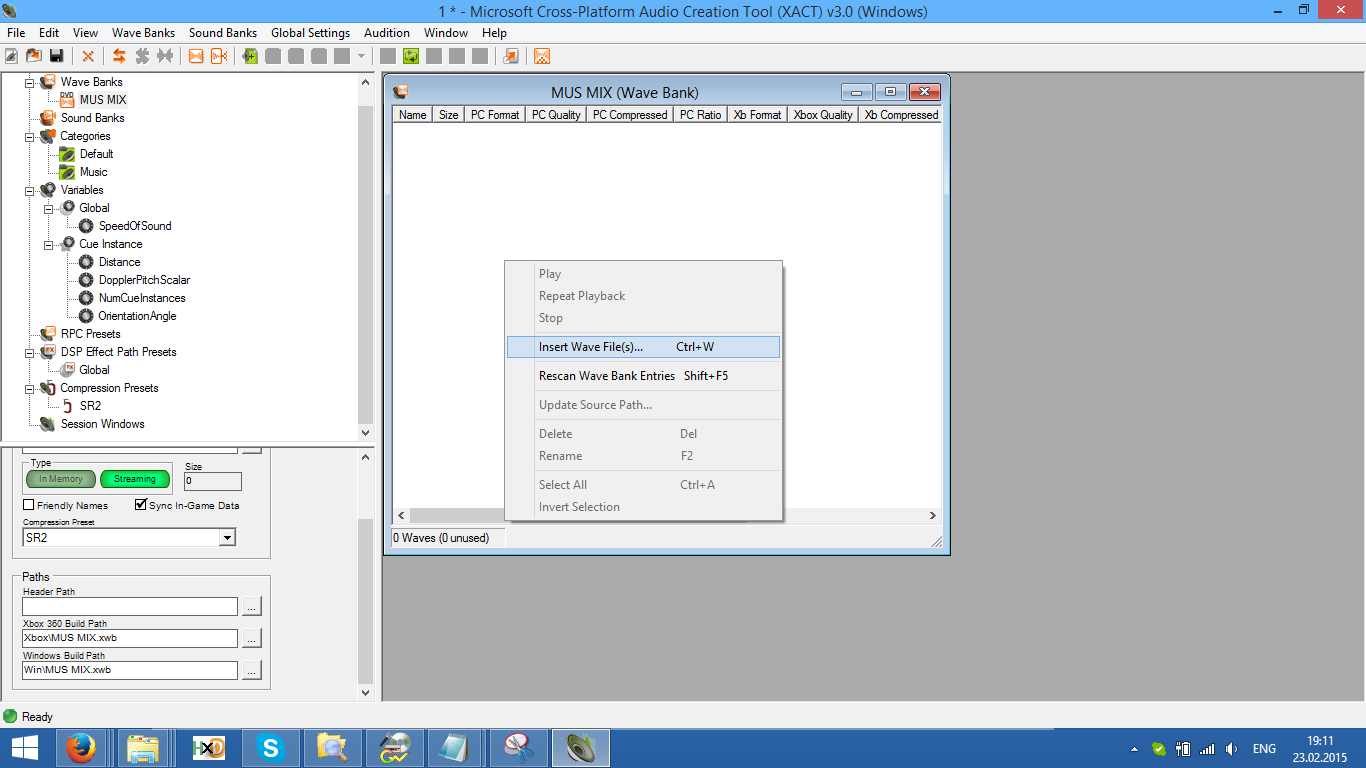This screenshot has width=1366, height=768.
Task: Select the Session Windows tree node
Action: (x=102, y=424)
